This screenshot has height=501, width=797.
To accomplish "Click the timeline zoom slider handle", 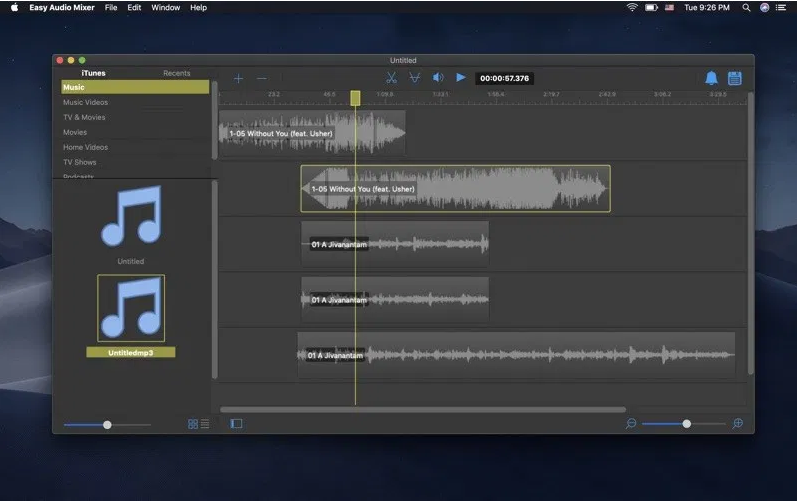I will pyautogui.click(x=686, y=424).
